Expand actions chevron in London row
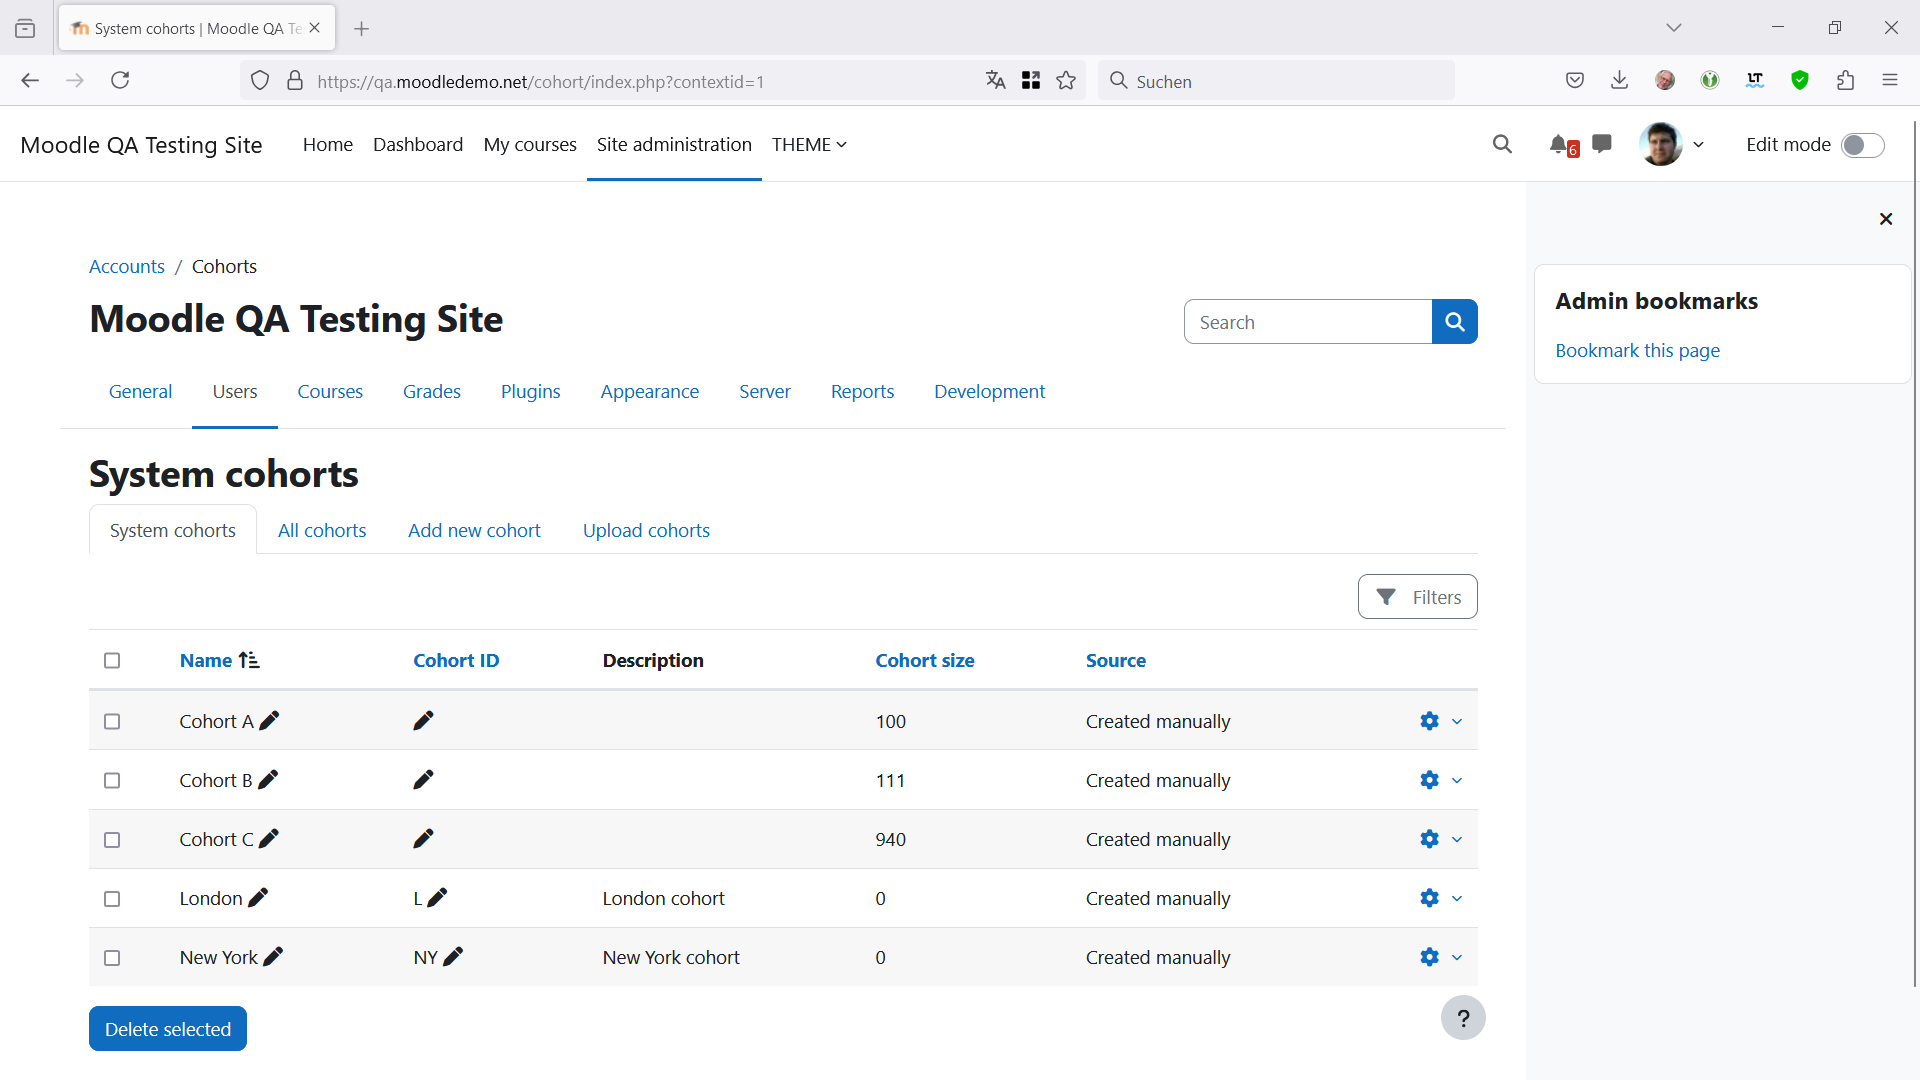Image resolution: width=1920 pixels, height=1080 pixels. [x=1457, y=898]
